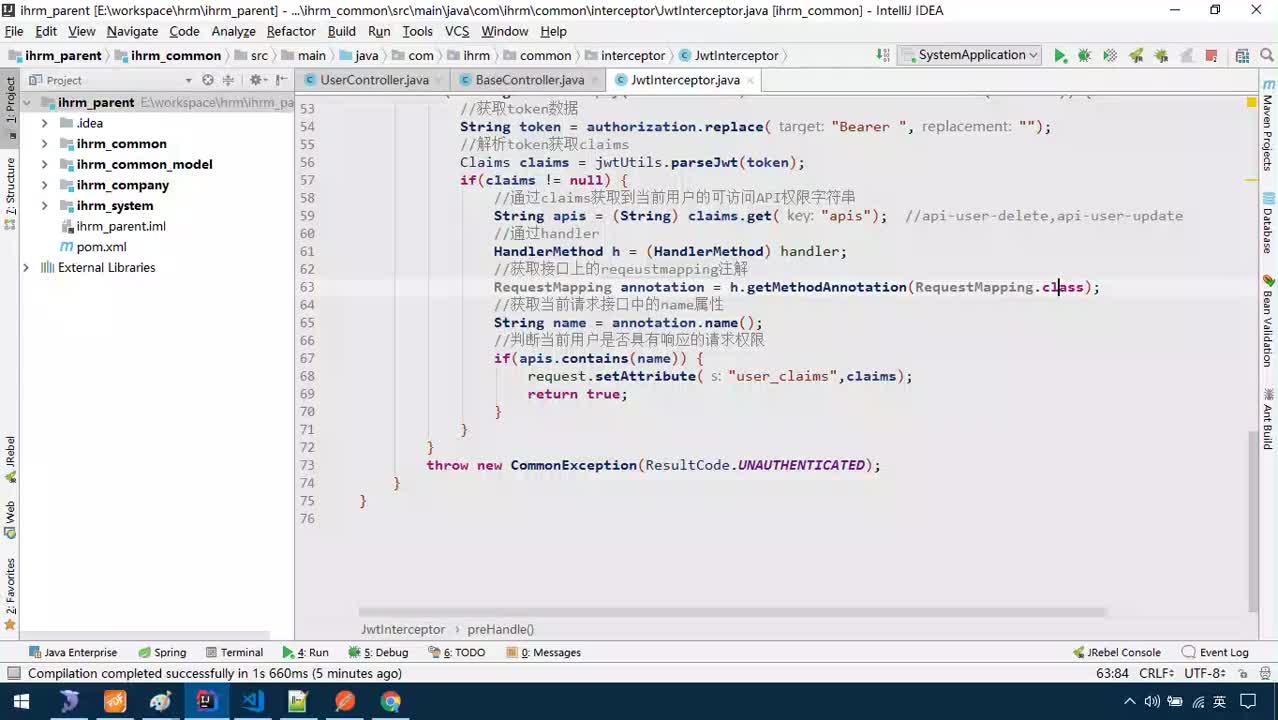The width and height of the screenshot is (1278, 720).
Task: Toggle the JRebel side tool window
Action: pyautogui.click(x=11, y=458)
